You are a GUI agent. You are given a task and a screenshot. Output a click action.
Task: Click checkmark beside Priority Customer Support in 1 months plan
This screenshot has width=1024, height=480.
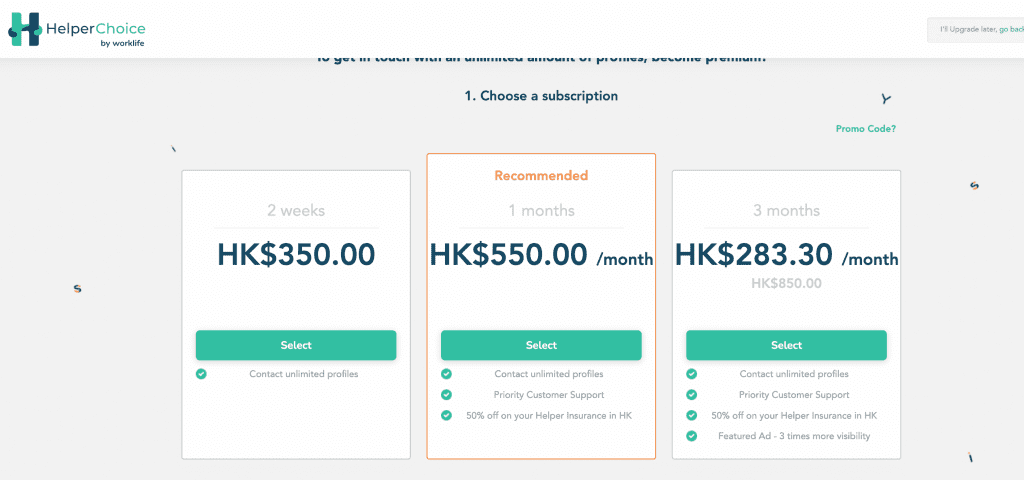446,394
